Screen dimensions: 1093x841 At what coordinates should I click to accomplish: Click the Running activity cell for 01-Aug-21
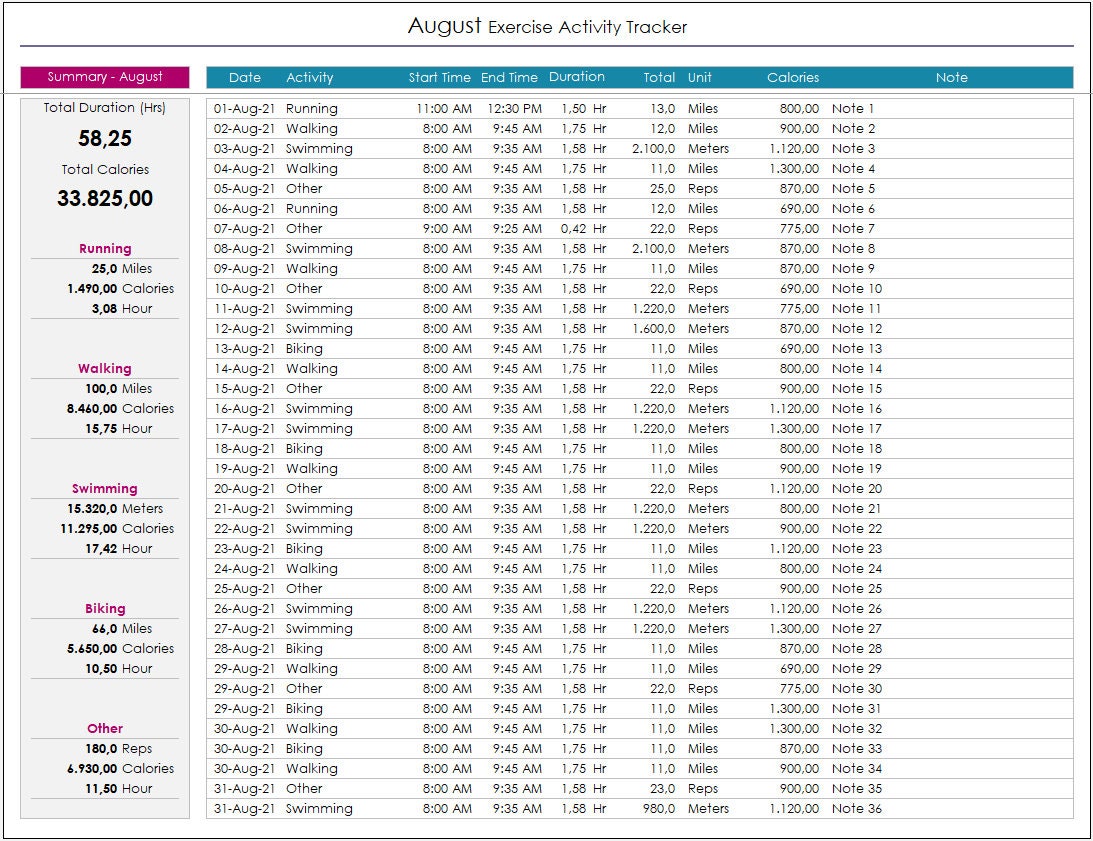pos(314,108)
